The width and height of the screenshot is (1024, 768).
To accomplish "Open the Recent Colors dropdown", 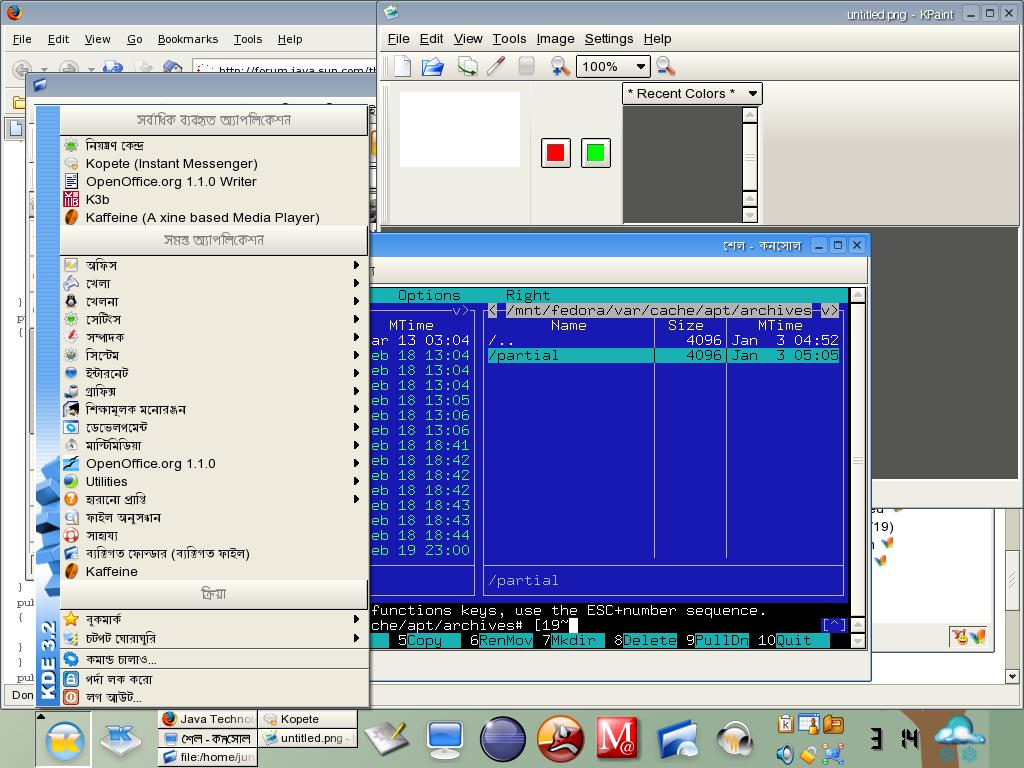I will pos(692,93).
